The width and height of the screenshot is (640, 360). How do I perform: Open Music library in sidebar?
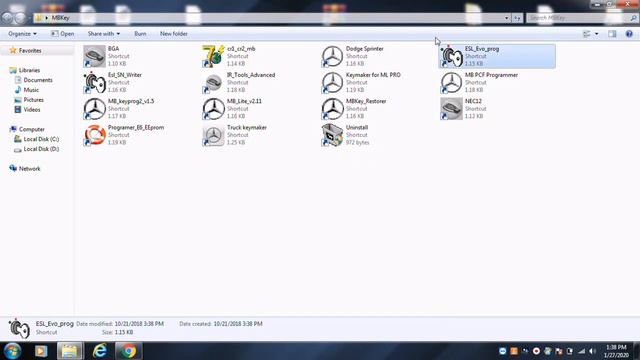pyautogui.click(x=31, y=90)
